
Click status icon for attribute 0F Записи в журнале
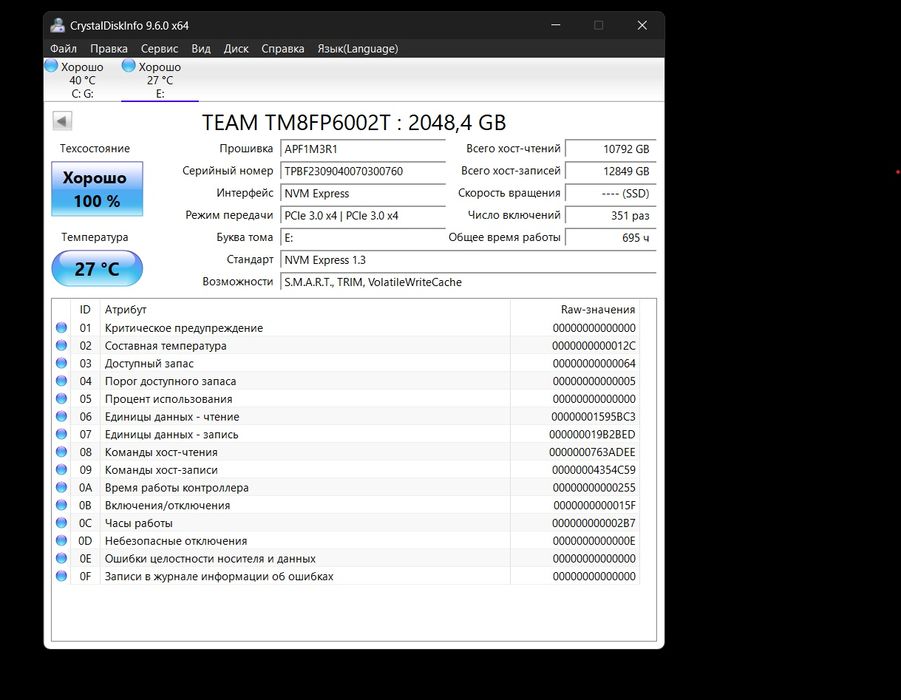pos(61,576)
